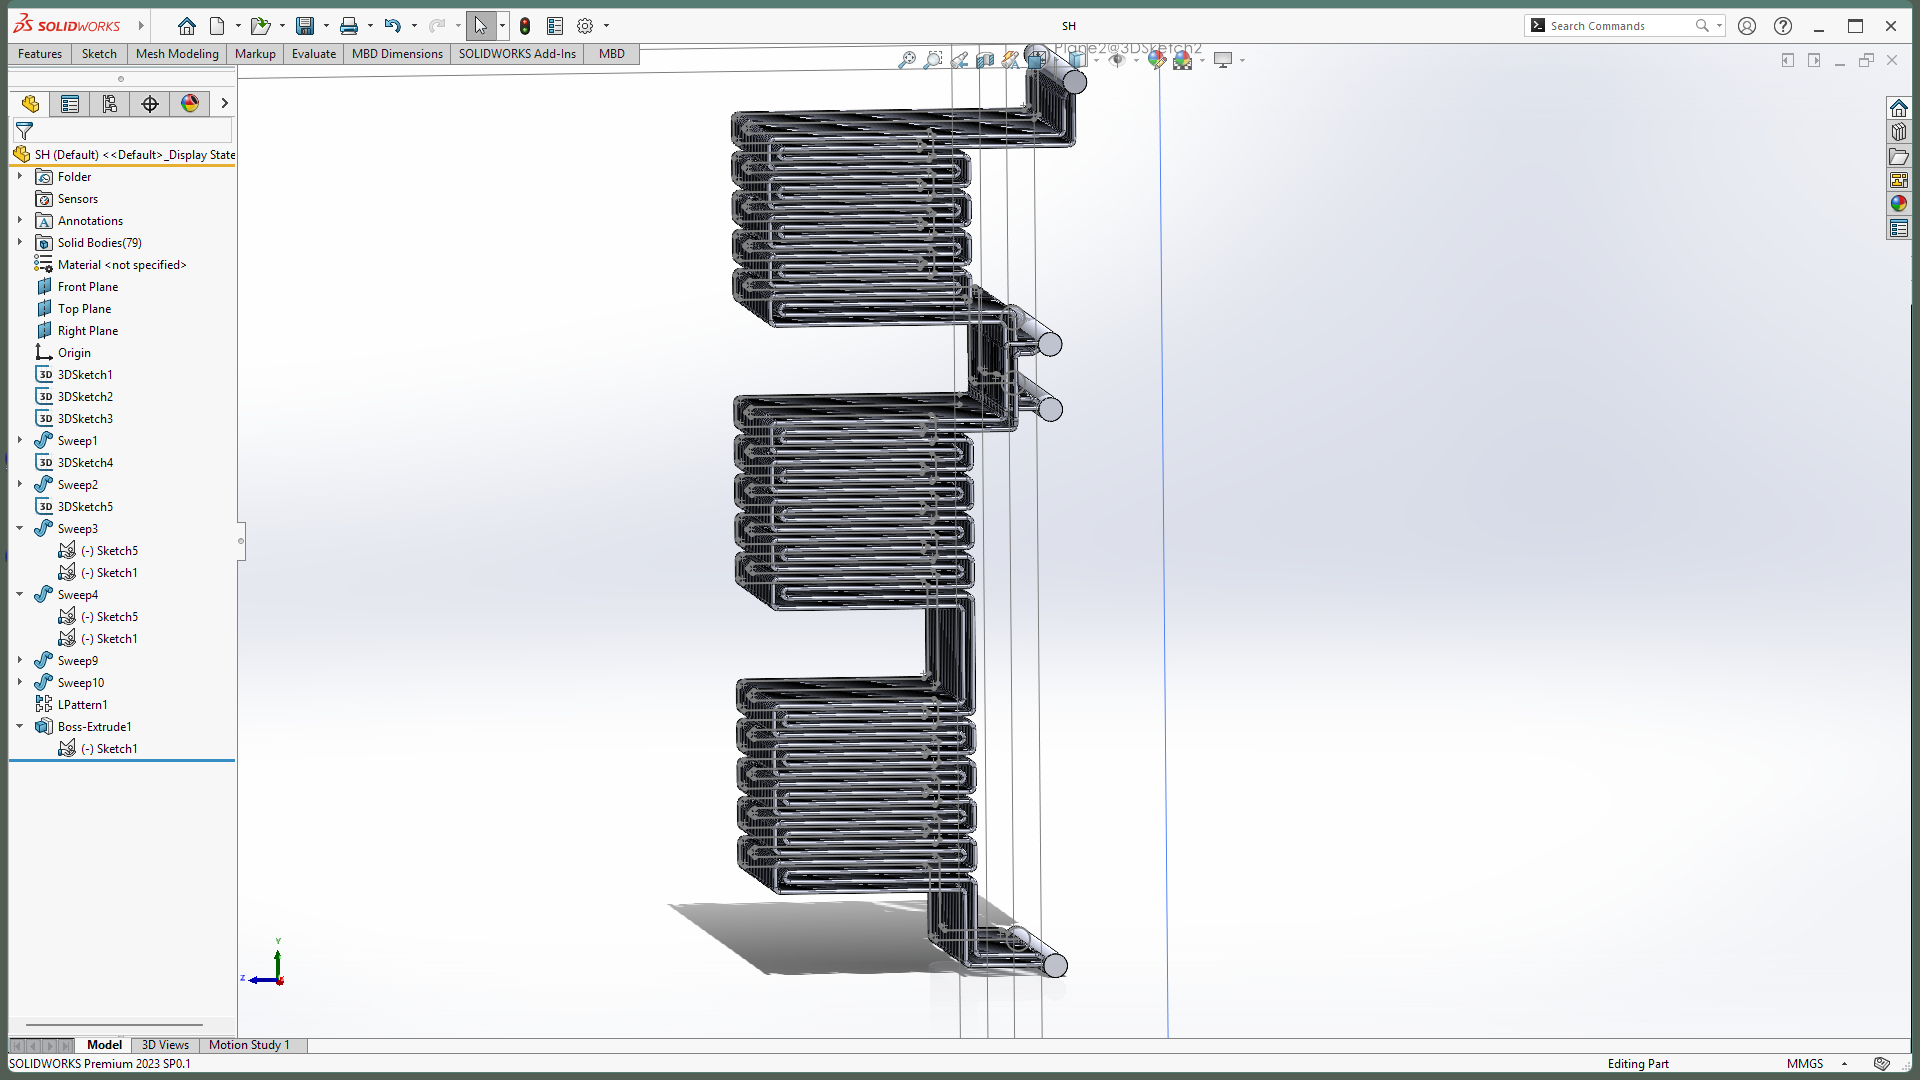Open the FeatureManager Design Tree tab

[30, 104]
